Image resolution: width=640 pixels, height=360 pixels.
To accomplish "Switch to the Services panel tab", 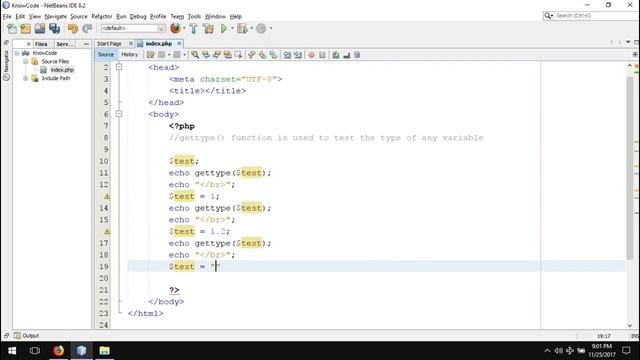I will point(64,44).
